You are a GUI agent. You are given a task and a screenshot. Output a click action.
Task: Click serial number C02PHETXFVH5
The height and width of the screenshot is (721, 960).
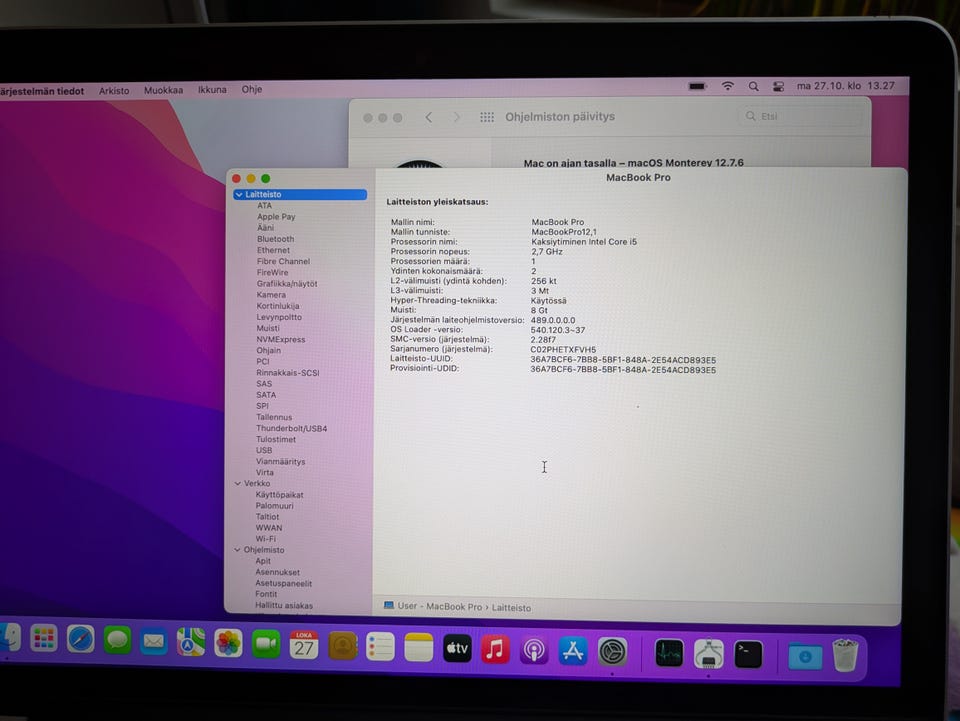tap(563, 350)
